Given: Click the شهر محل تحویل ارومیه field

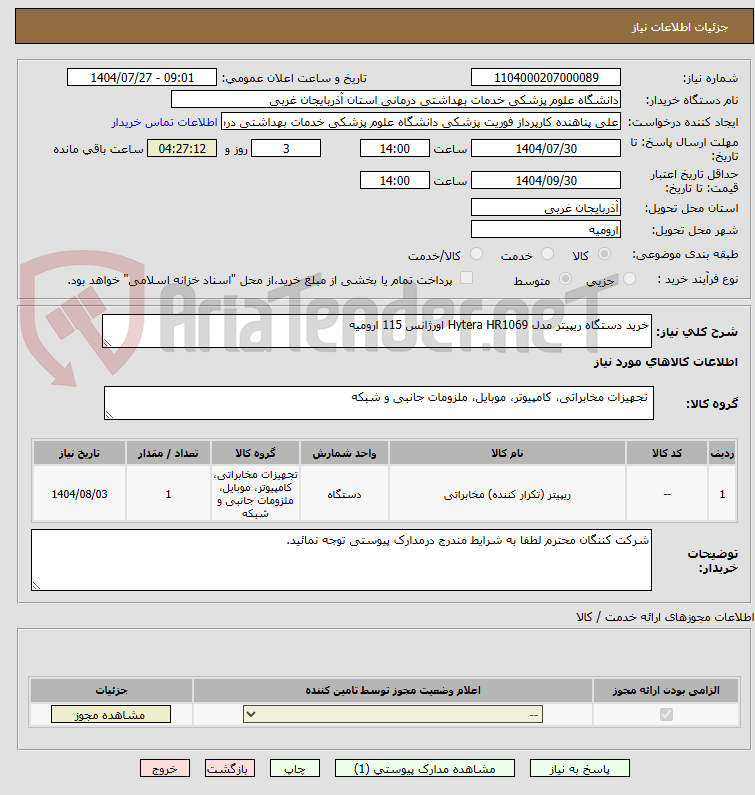Looking at the screenshot, I should click(546, 230).
